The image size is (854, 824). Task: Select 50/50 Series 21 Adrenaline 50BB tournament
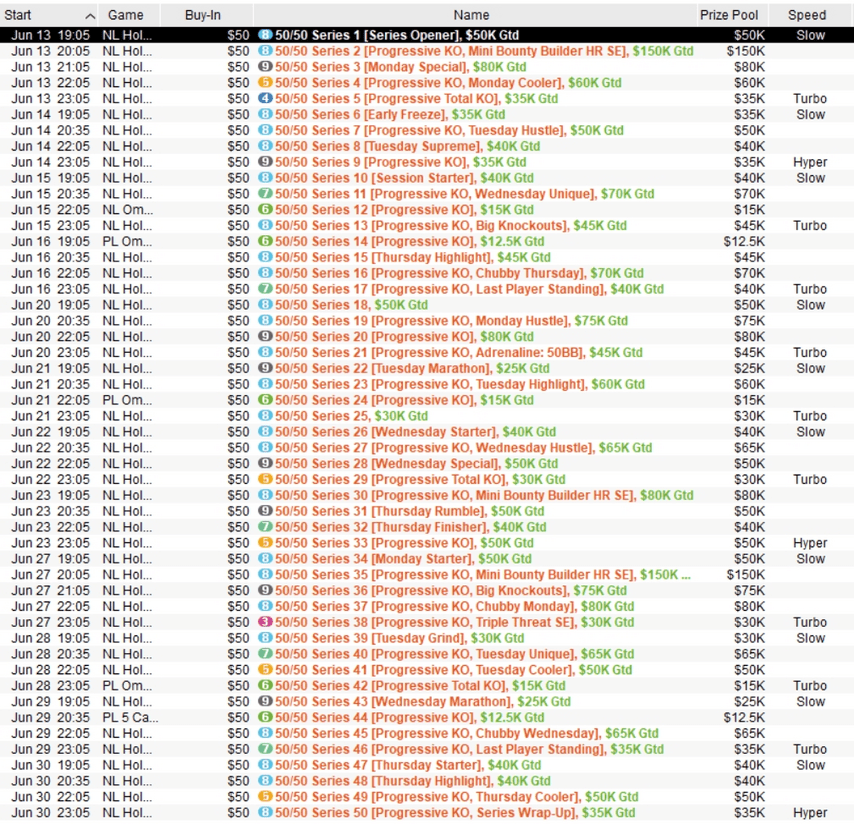(427, 352)
